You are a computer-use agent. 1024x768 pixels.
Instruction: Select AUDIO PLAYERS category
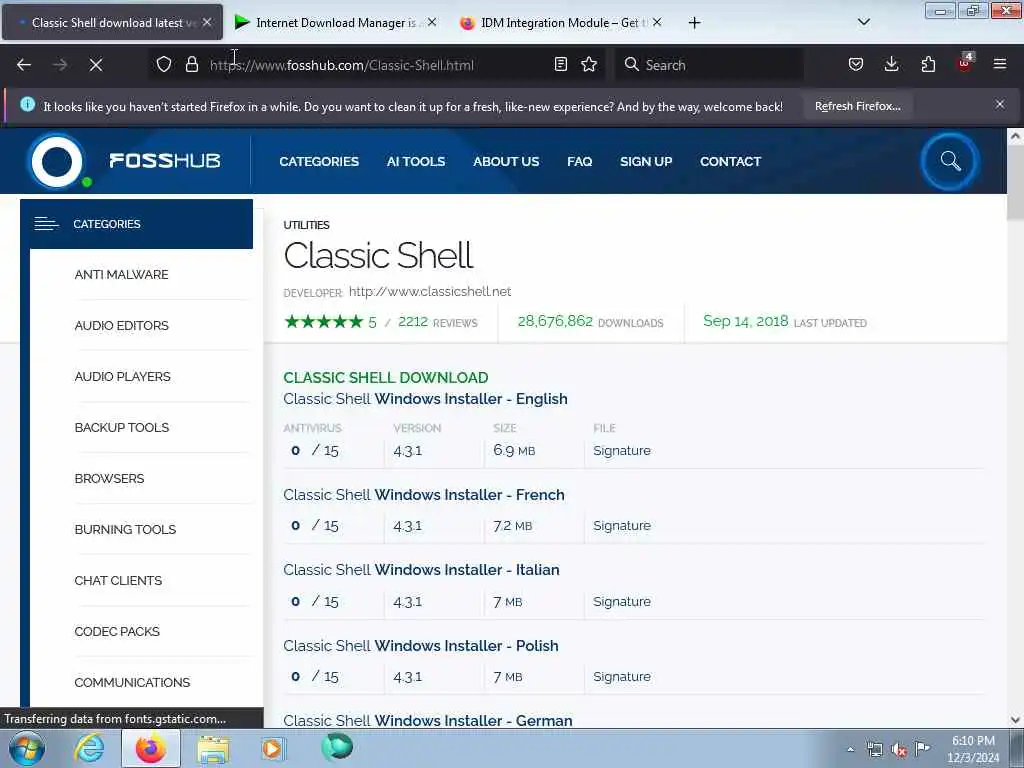(122, 377)
